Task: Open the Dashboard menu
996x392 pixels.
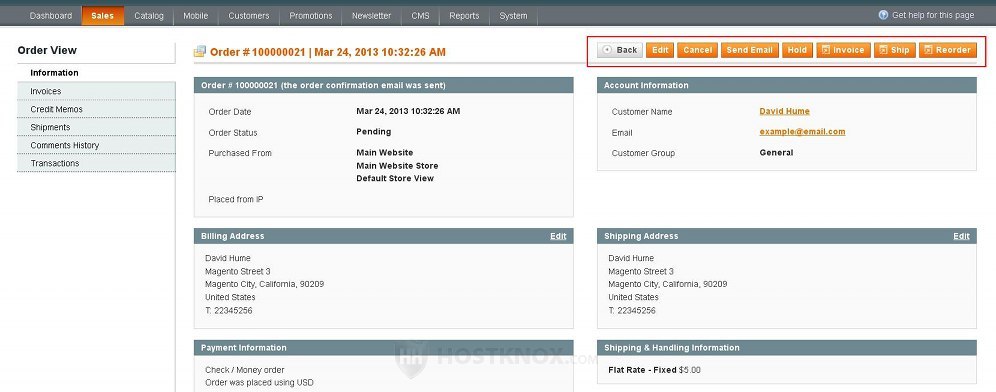Action: tap(51, 16)
